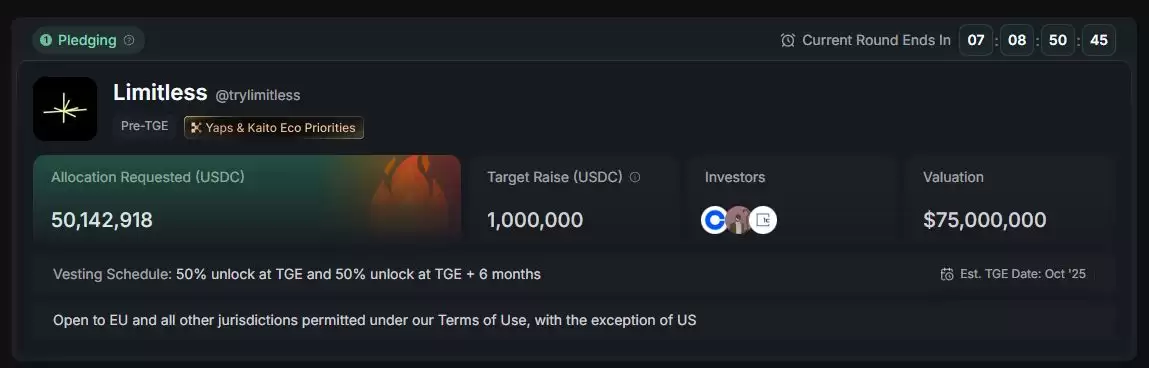This screenshot has width=1149, height=368.
Task: Click the alarm clock icon beside round timer
Action: pyautogui.click(x=788, y=40)
